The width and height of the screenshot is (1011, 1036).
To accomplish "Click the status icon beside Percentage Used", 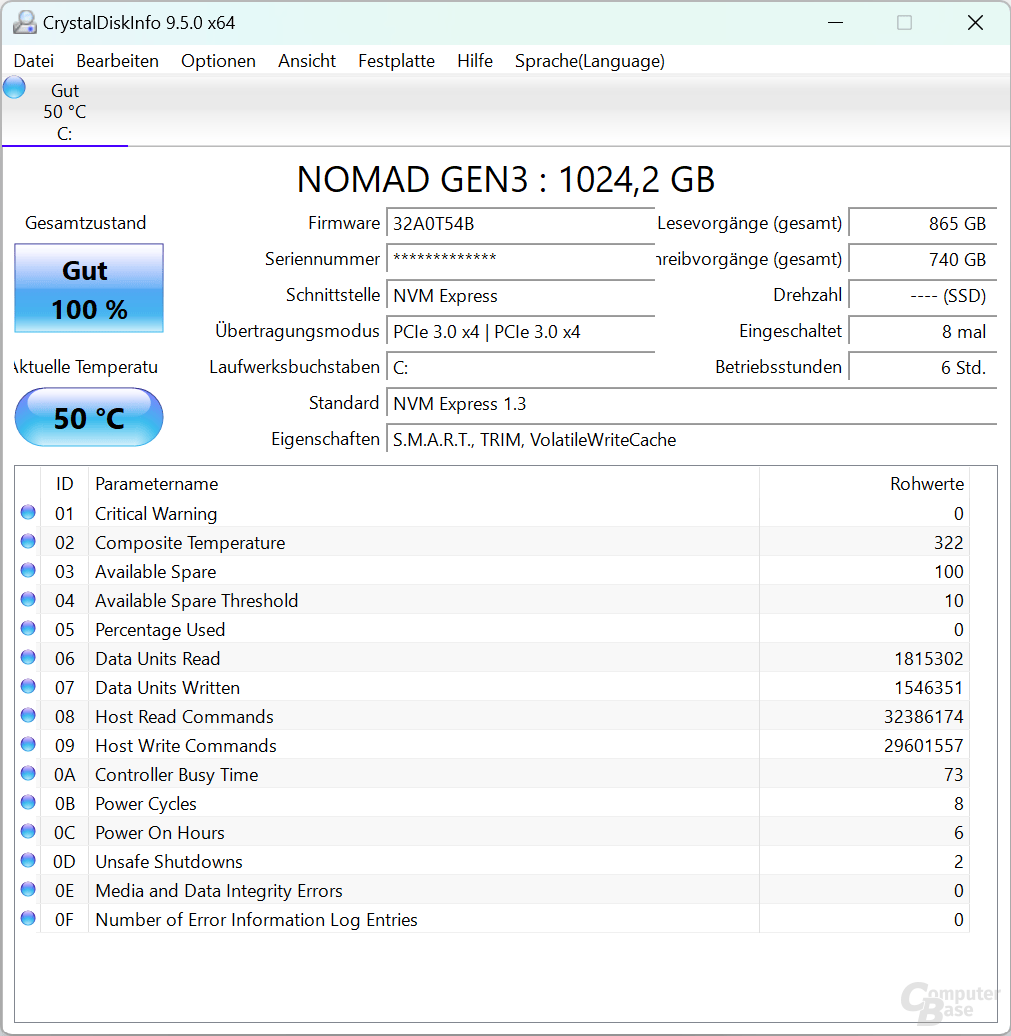I will (x=28, y=629).
